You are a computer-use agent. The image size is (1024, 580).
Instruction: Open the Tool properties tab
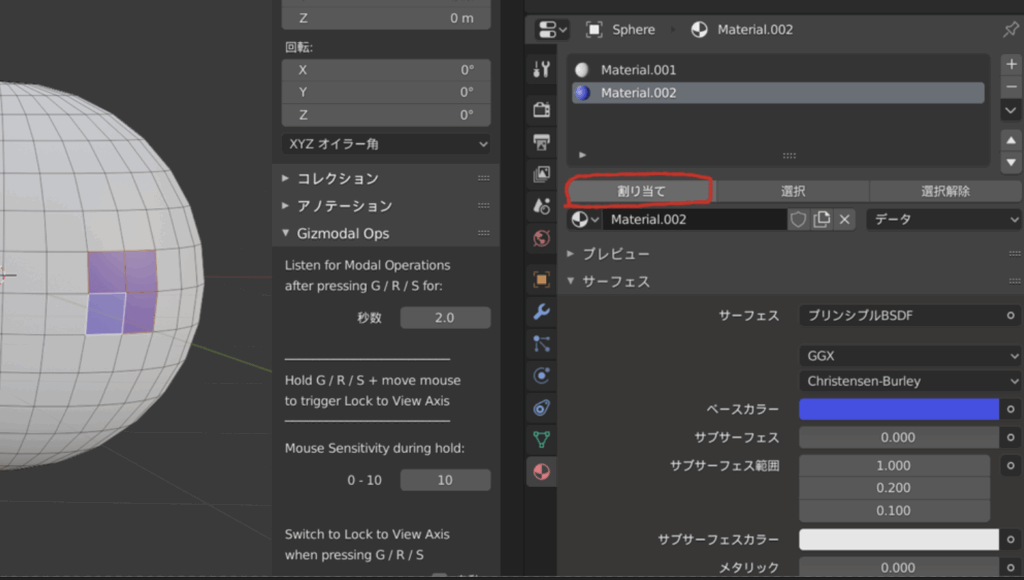(541, 69)
